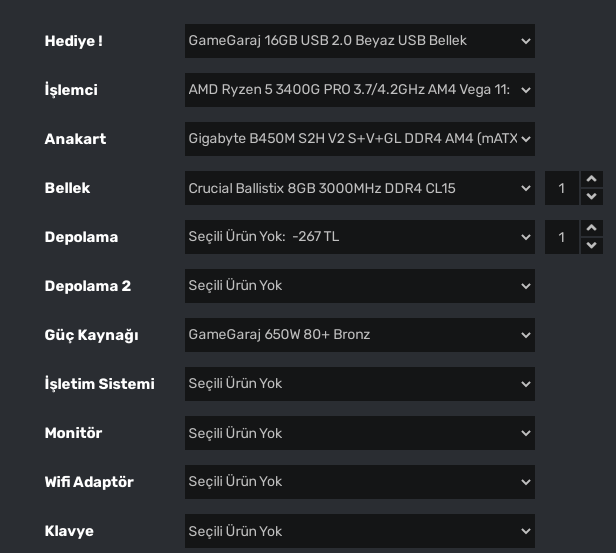The height and width of the screenshot is (553, 616).
Task: Expand the Anakart motherboard dropdown
Action: pyautogui.click(x=359, y=139)
